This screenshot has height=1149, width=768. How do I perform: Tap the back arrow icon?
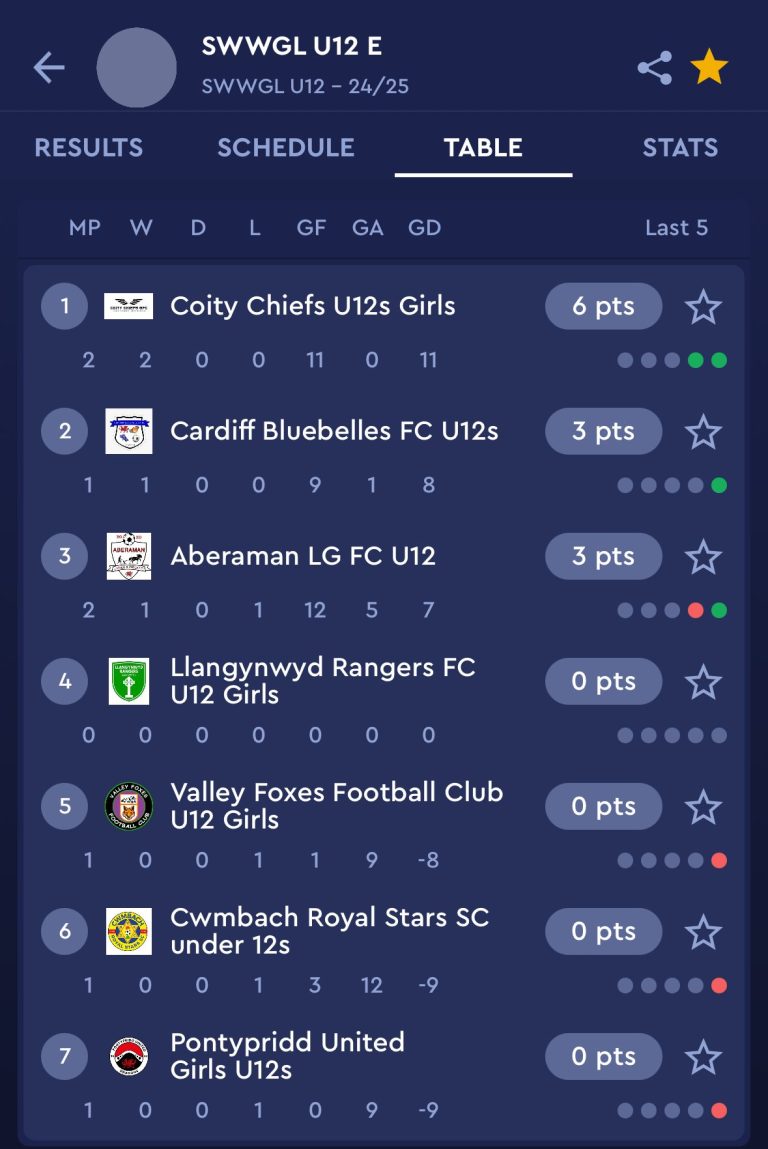[x=49, y=67]
